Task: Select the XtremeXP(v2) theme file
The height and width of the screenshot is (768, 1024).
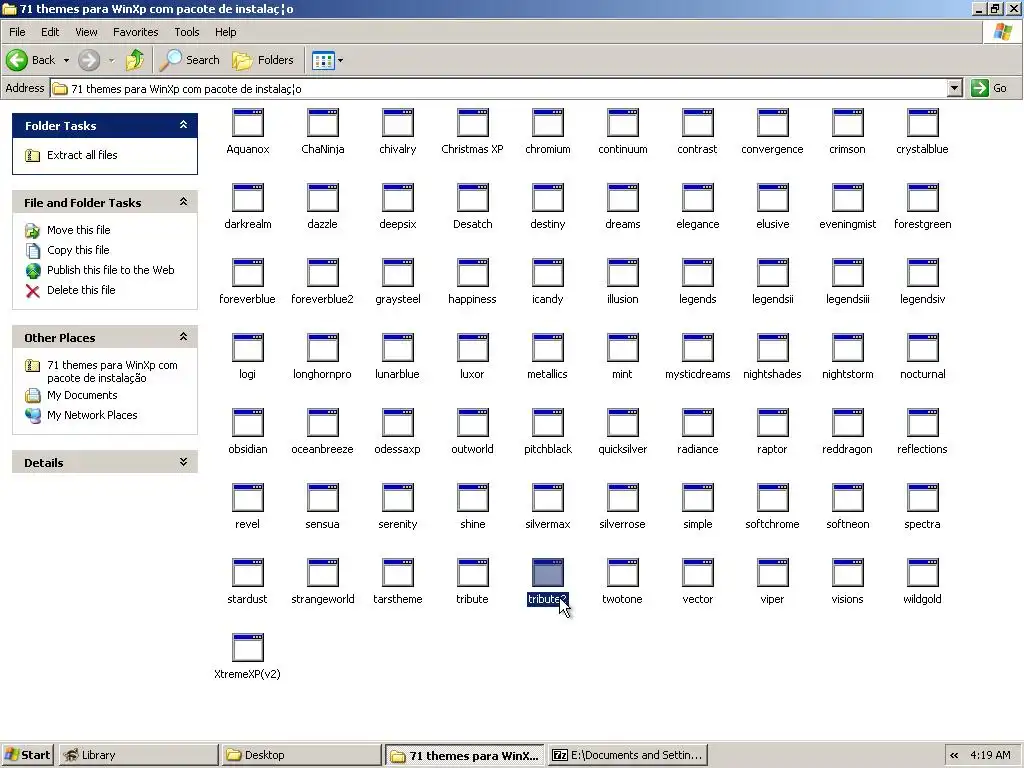Action: (248, 658)
